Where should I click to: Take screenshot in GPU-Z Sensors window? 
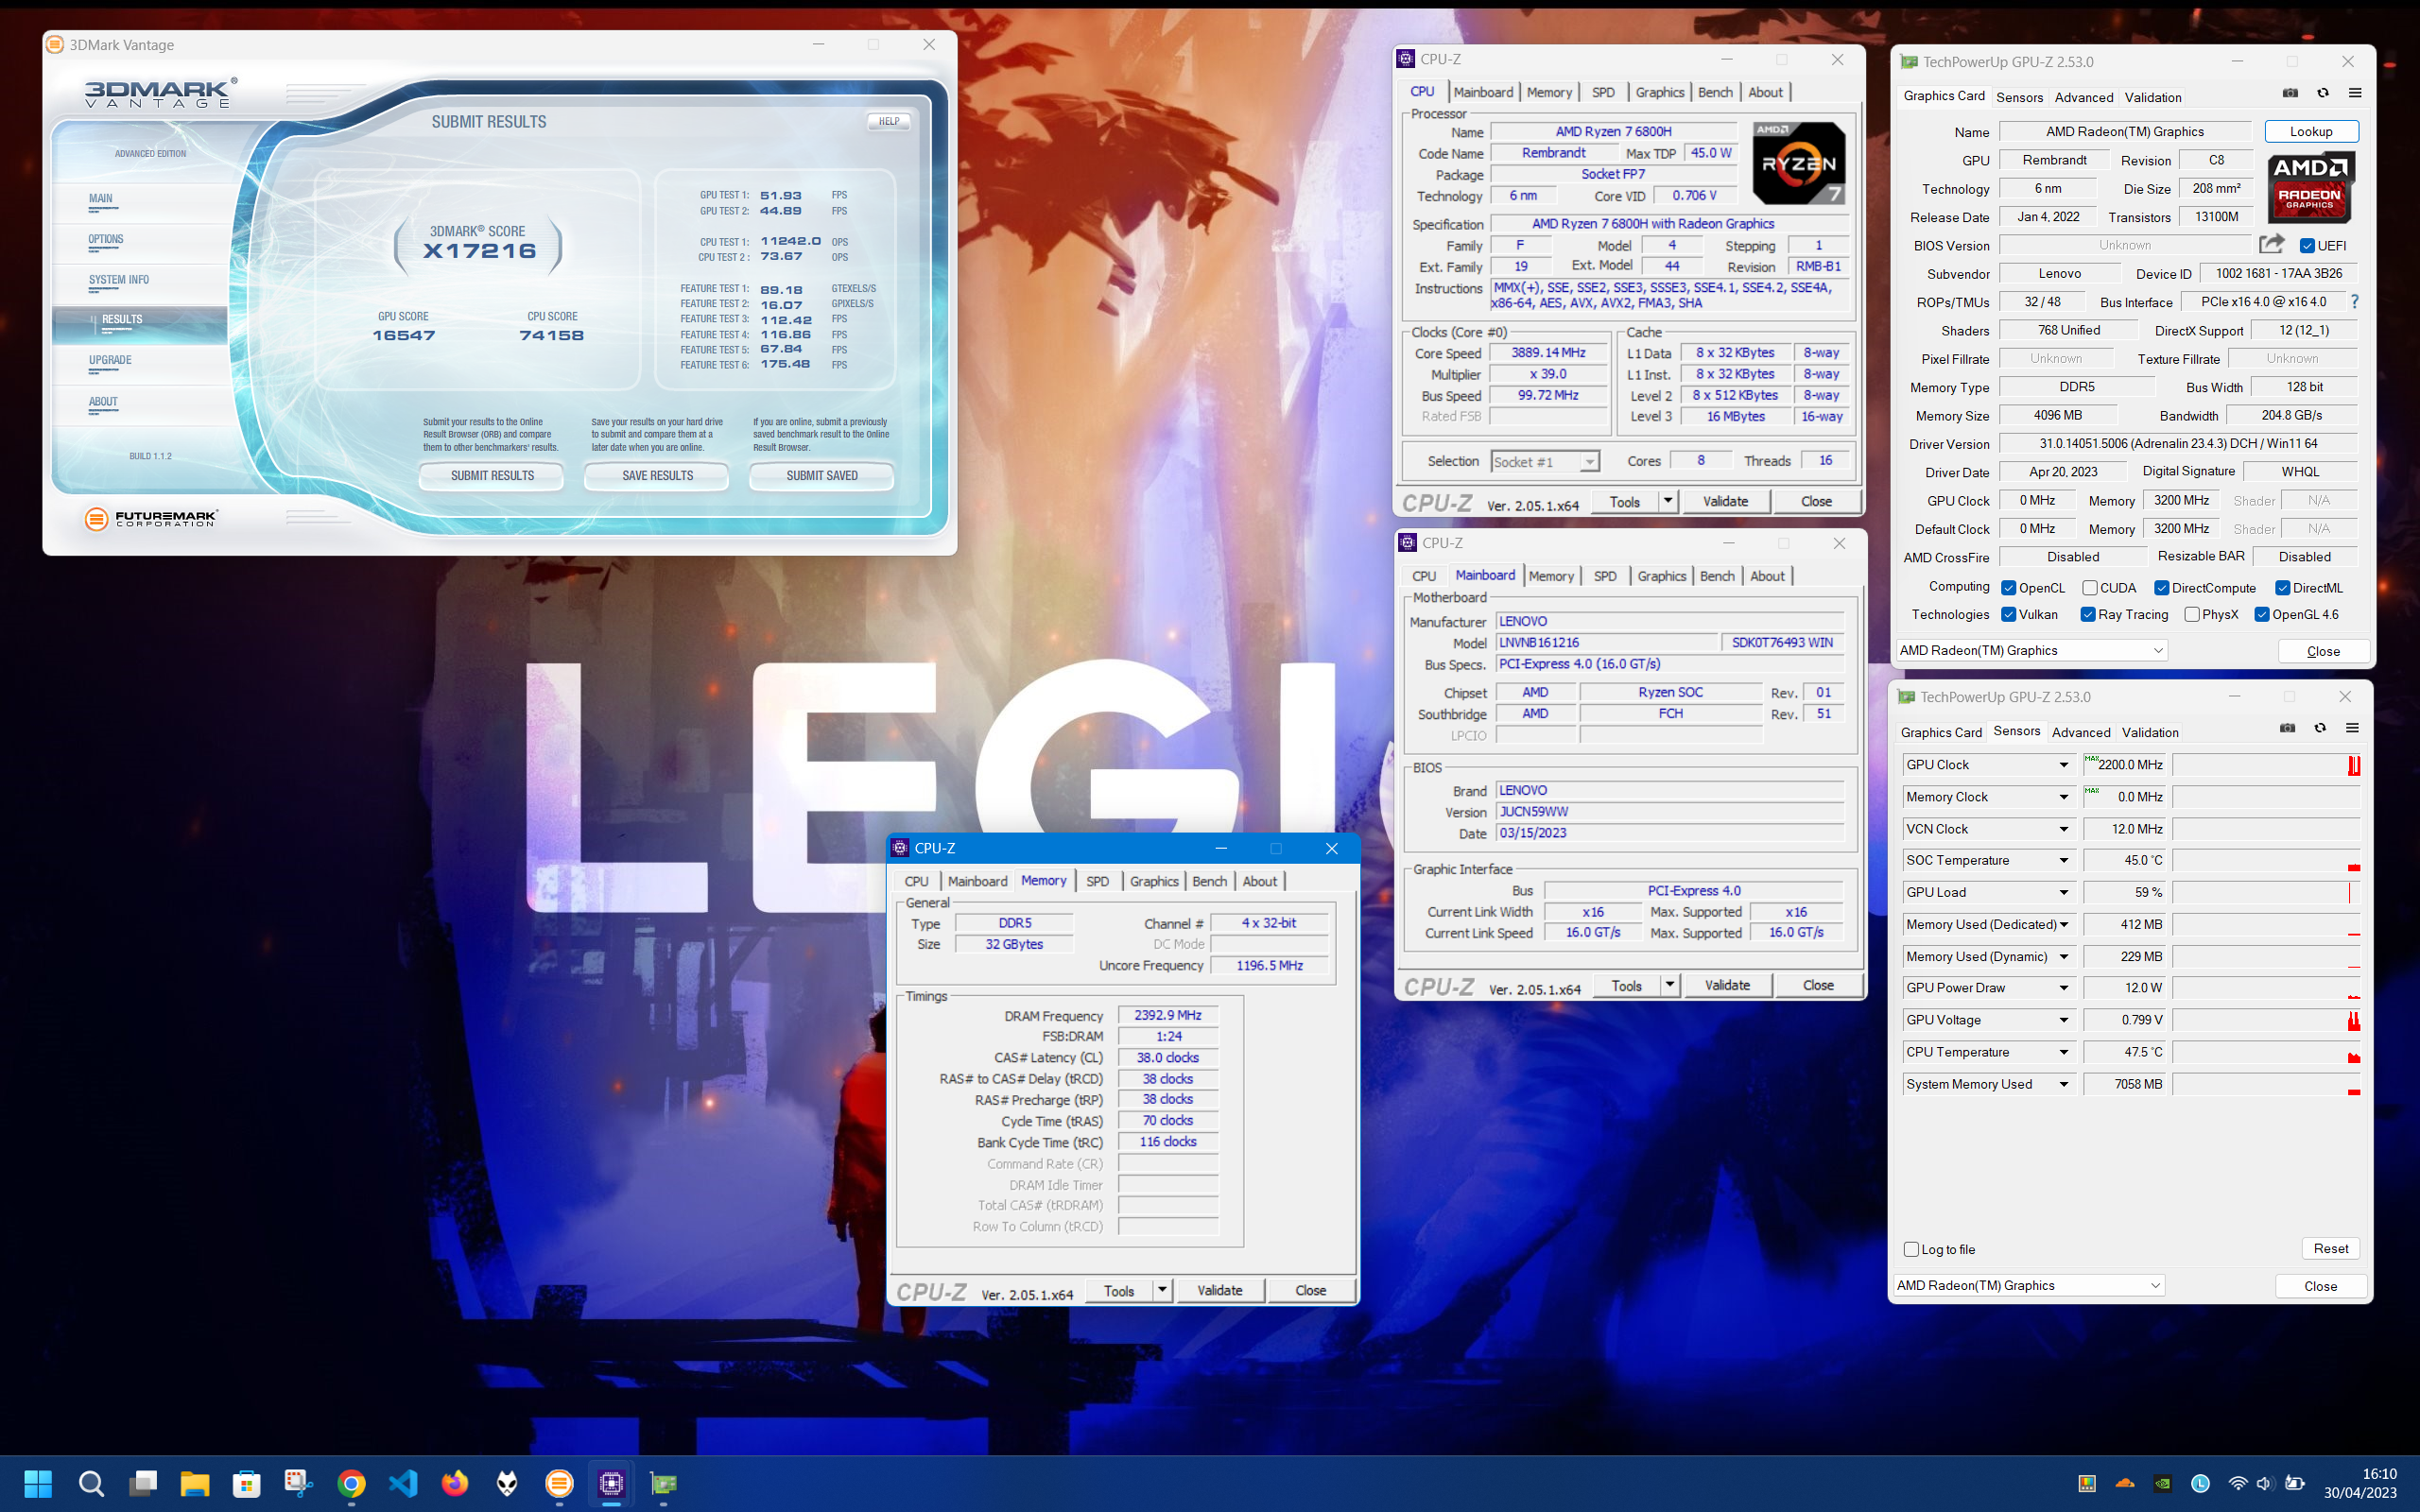[x=2287, y=728]
